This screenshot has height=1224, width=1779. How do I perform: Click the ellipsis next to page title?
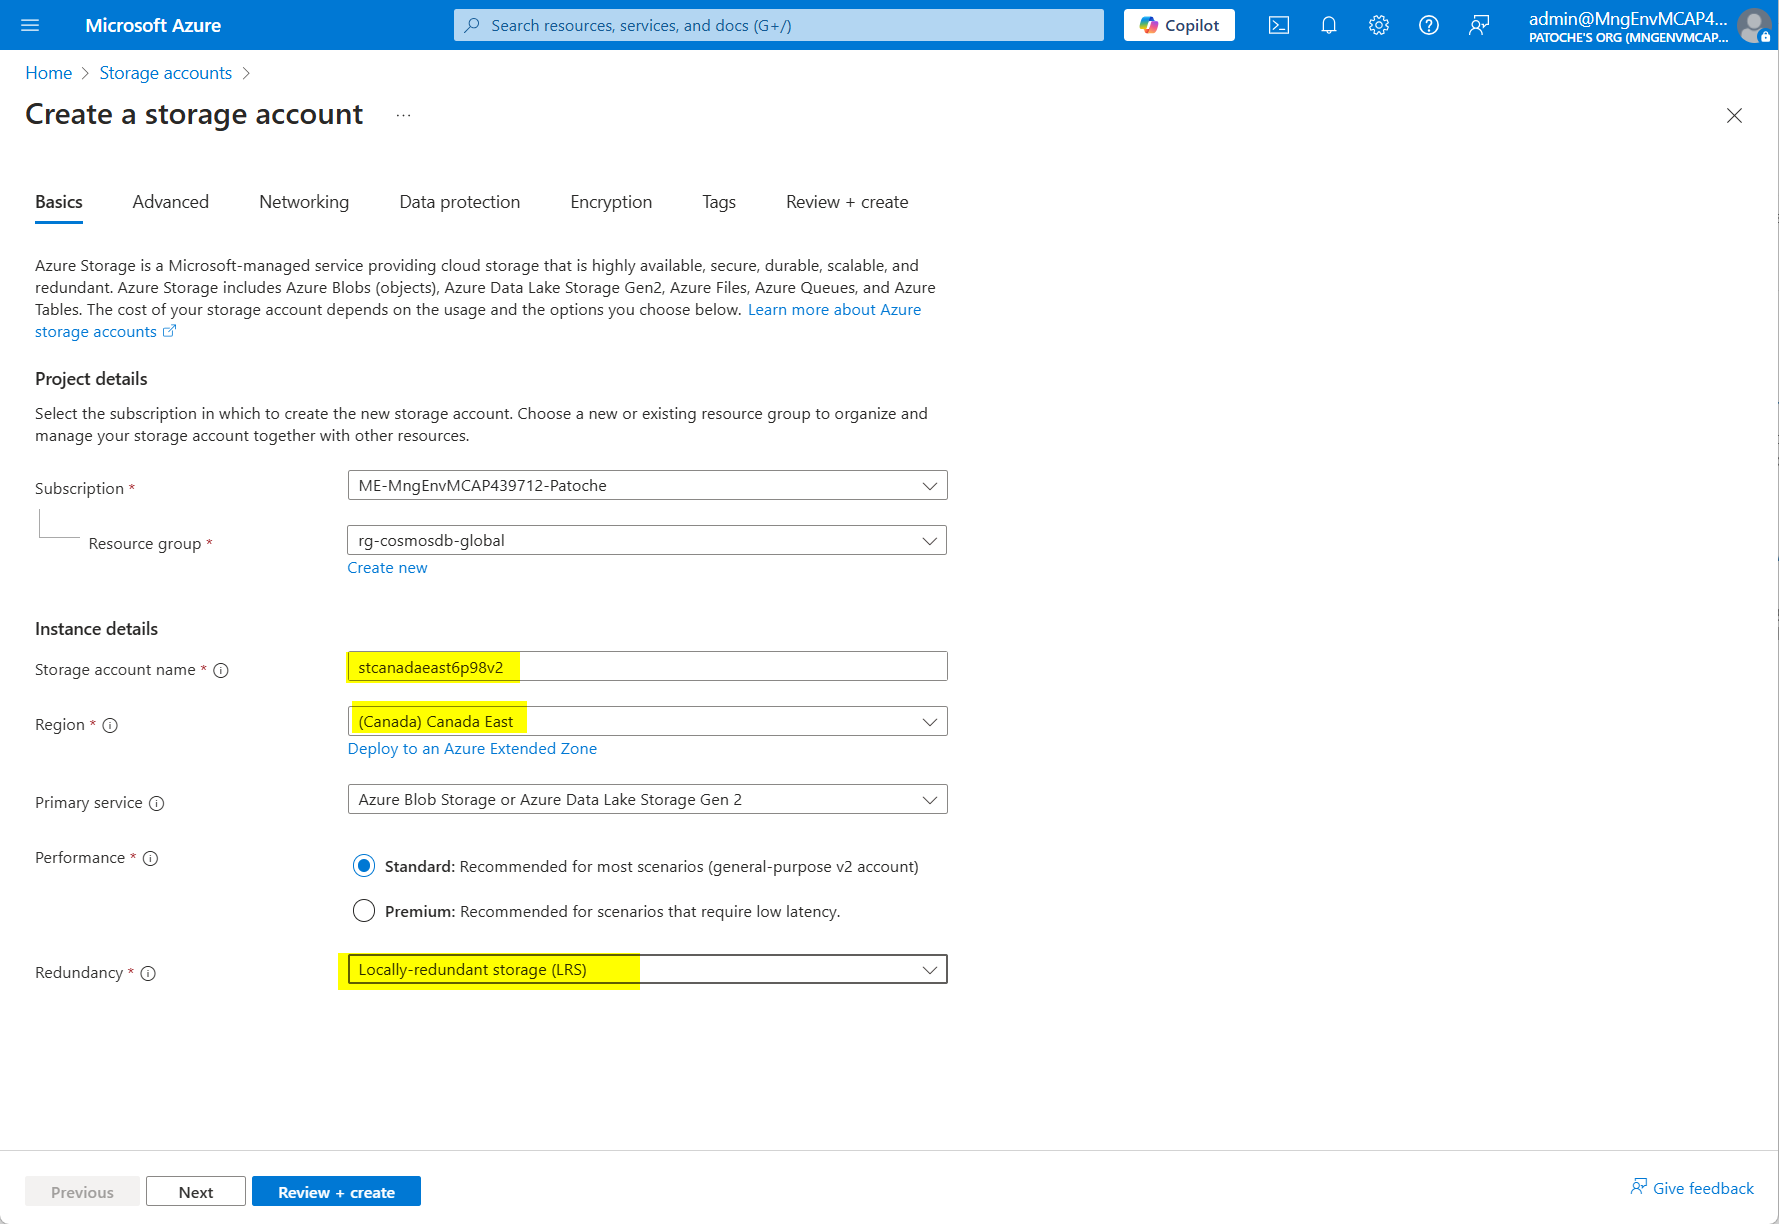[x=403, y=115]
